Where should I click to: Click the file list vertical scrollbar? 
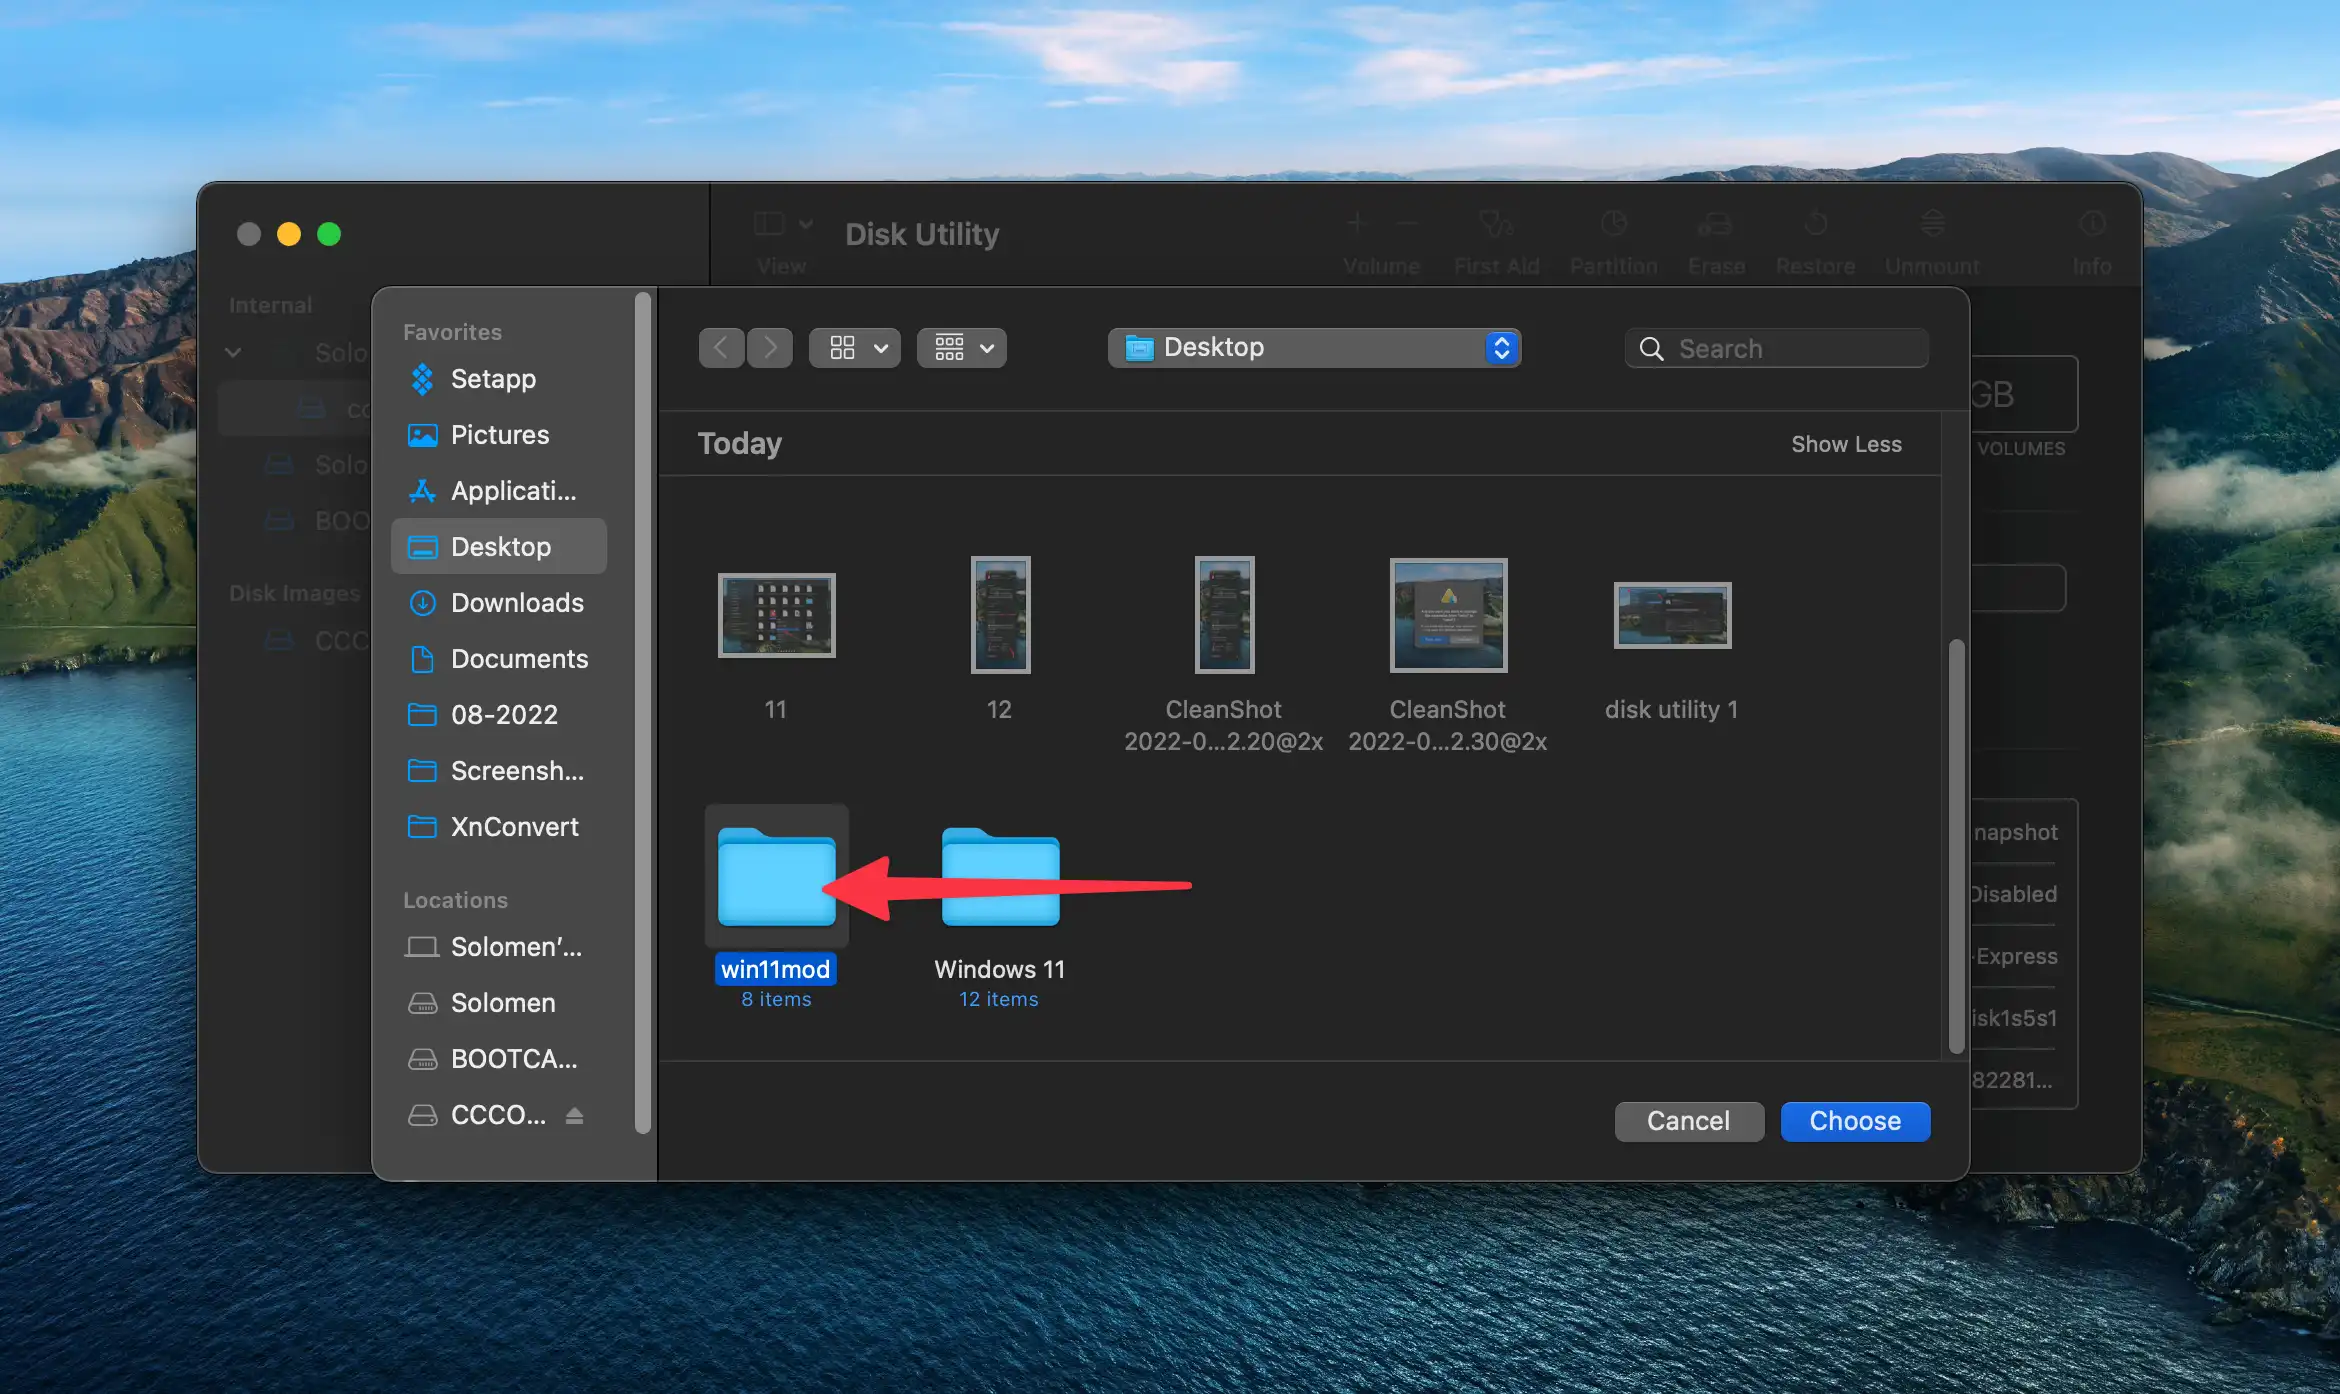[1956, 846]
